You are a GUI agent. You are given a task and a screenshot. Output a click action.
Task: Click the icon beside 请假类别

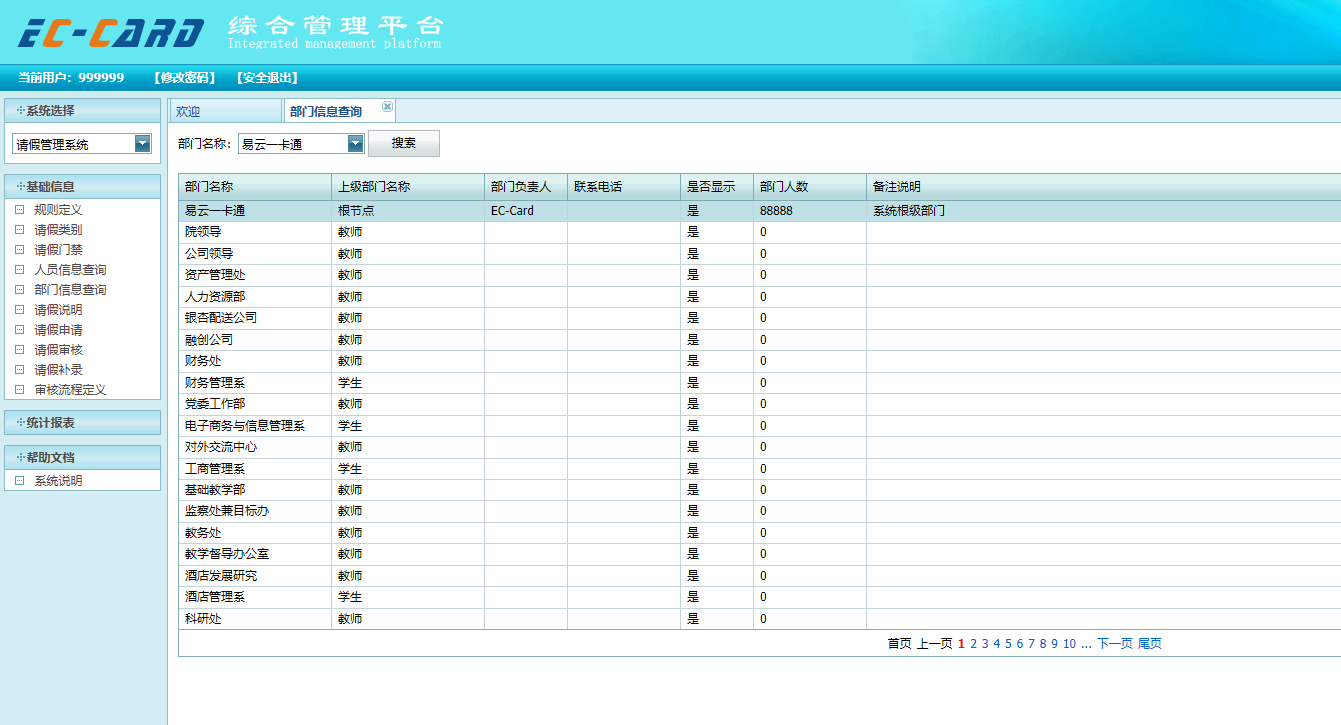tap(19, 230)
